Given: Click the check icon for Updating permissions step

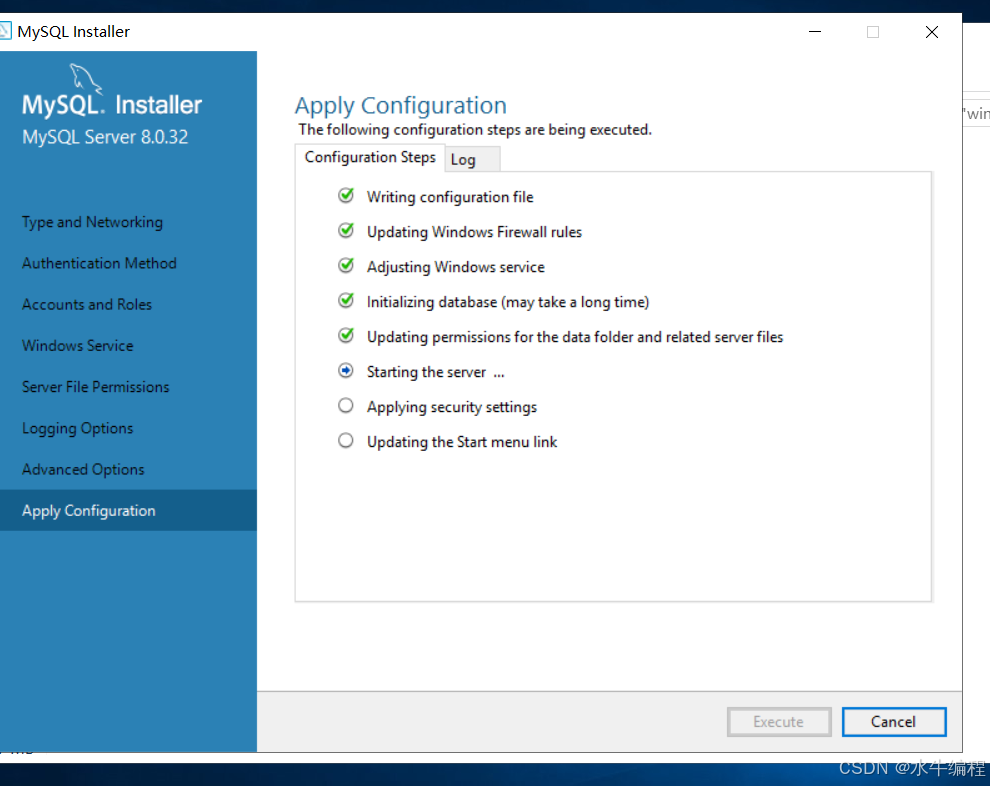Looking at the screenshot, I should pos(346,335).
